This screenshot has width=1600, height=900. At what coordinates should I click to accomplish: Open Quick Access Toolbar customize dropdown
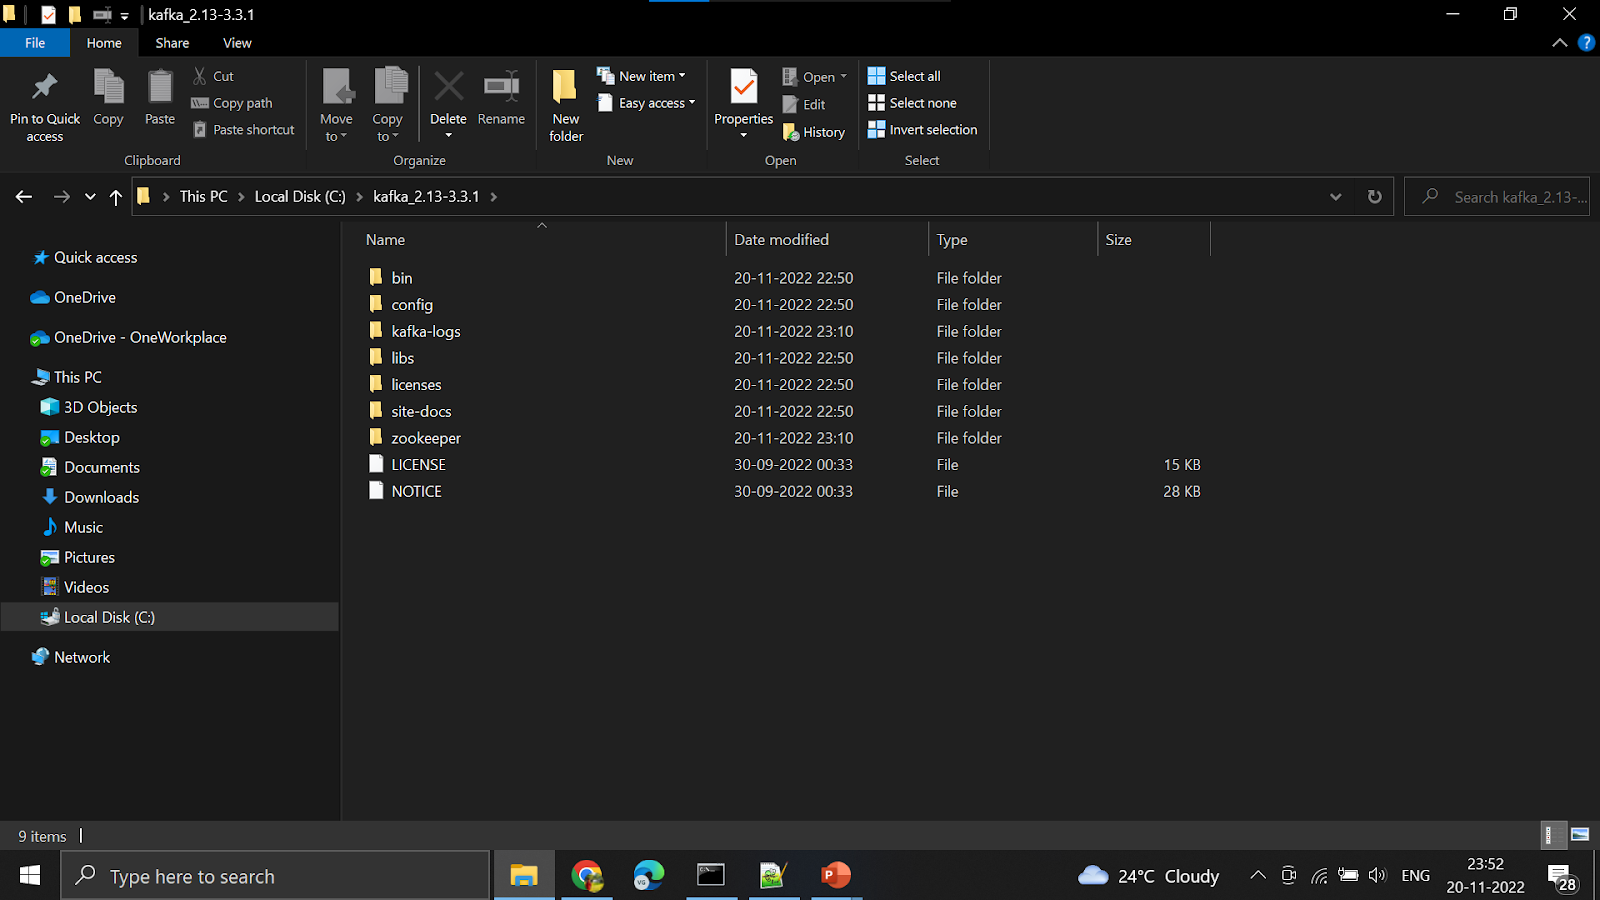point(124,15)
